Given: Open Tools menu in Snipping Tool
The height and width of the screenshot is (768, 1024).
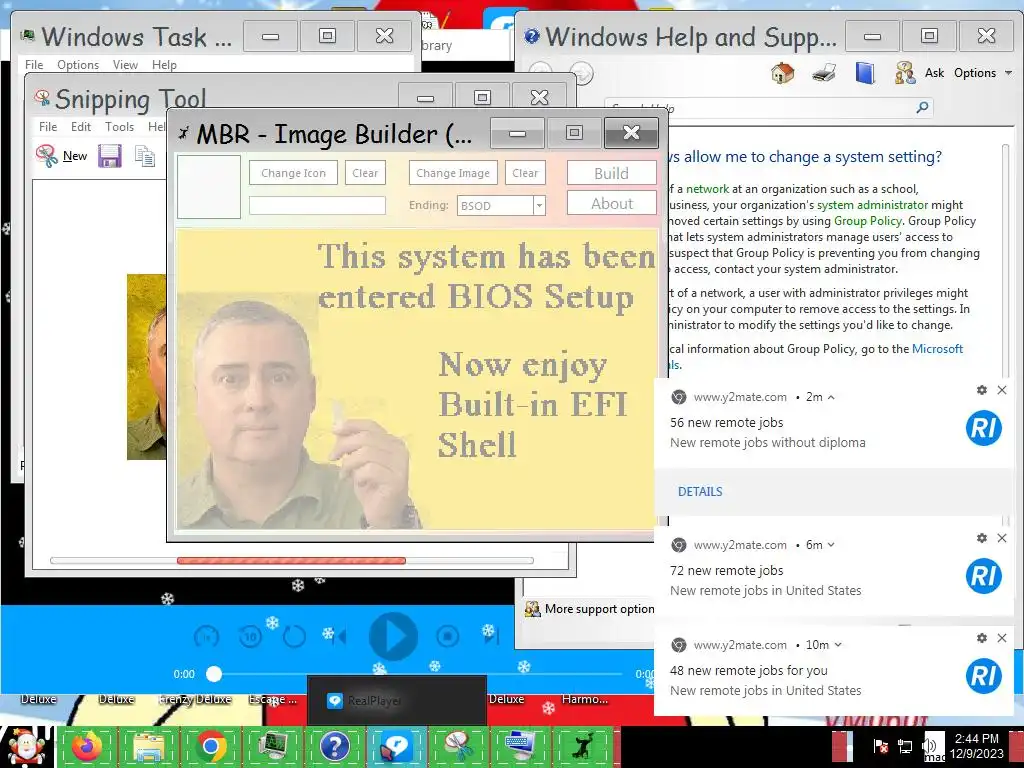Looking at the screenshot, I should 120,127.
